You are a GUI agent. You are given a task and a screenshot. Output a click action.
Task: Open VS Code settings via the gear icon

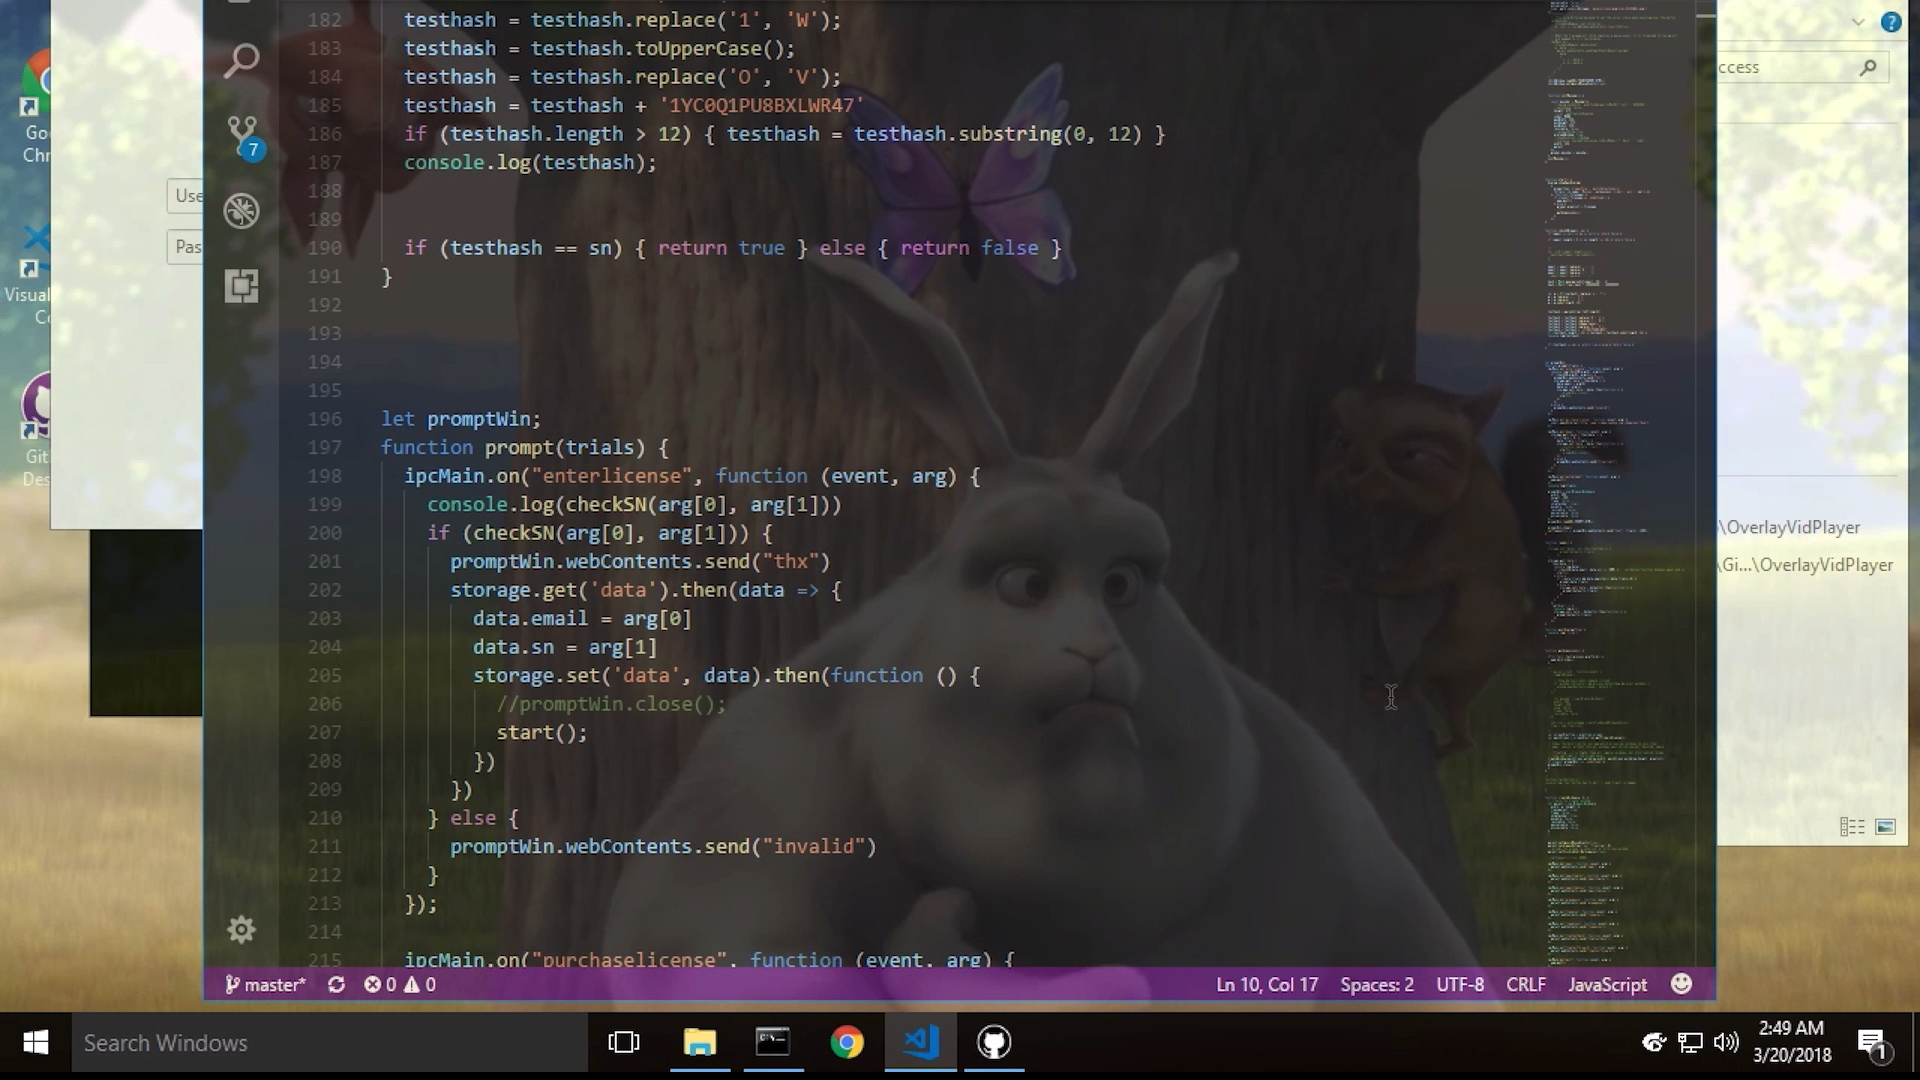pos(241,930)
